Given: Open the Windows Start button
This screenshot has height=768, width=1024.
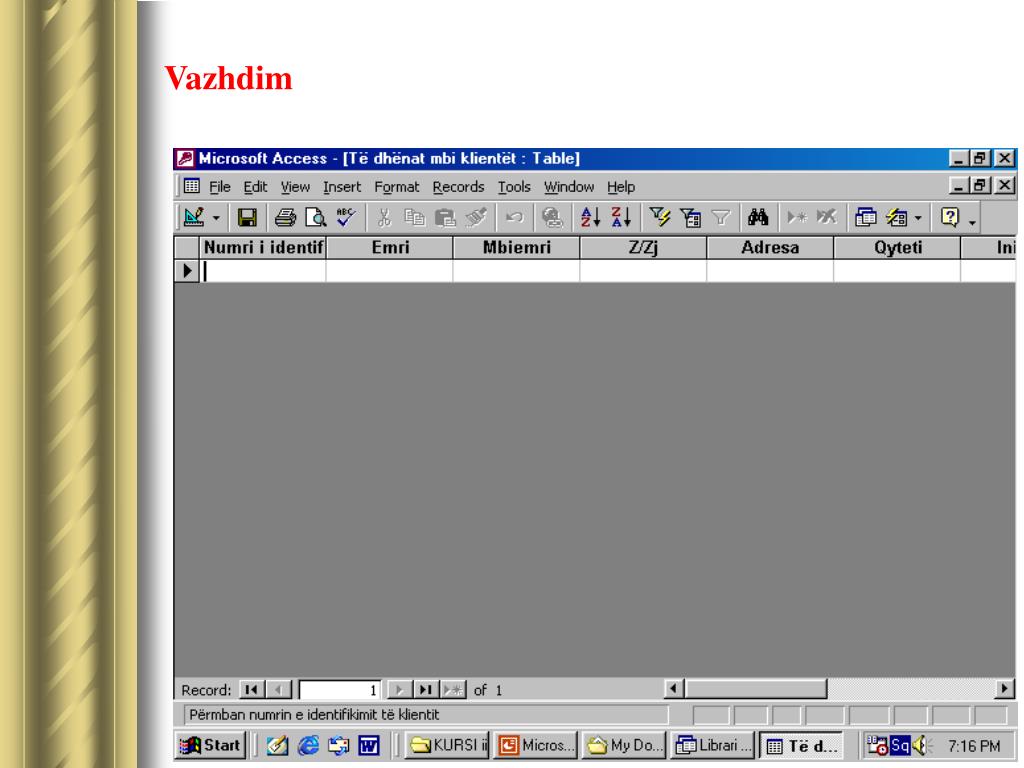Looking at the screenshot, I should point(211,745).
